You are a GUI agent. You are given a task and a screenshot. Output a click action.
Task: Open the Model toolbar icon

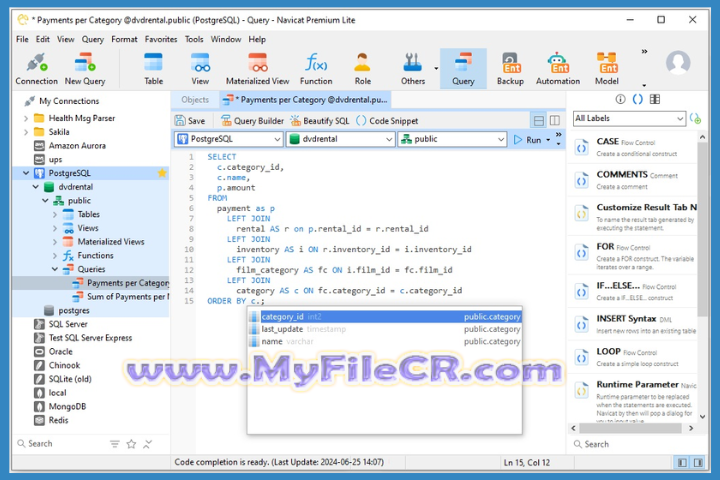pos(607,69)
